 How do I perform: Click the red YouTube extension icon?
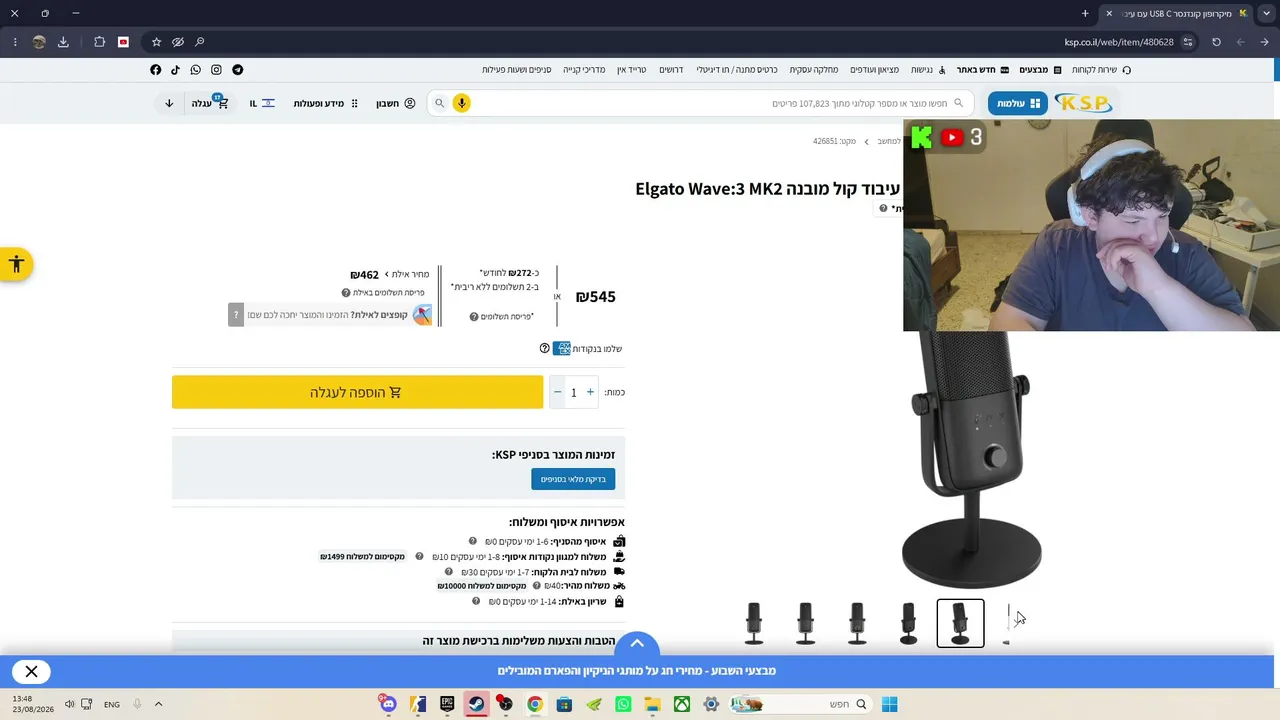click(123, 42)
